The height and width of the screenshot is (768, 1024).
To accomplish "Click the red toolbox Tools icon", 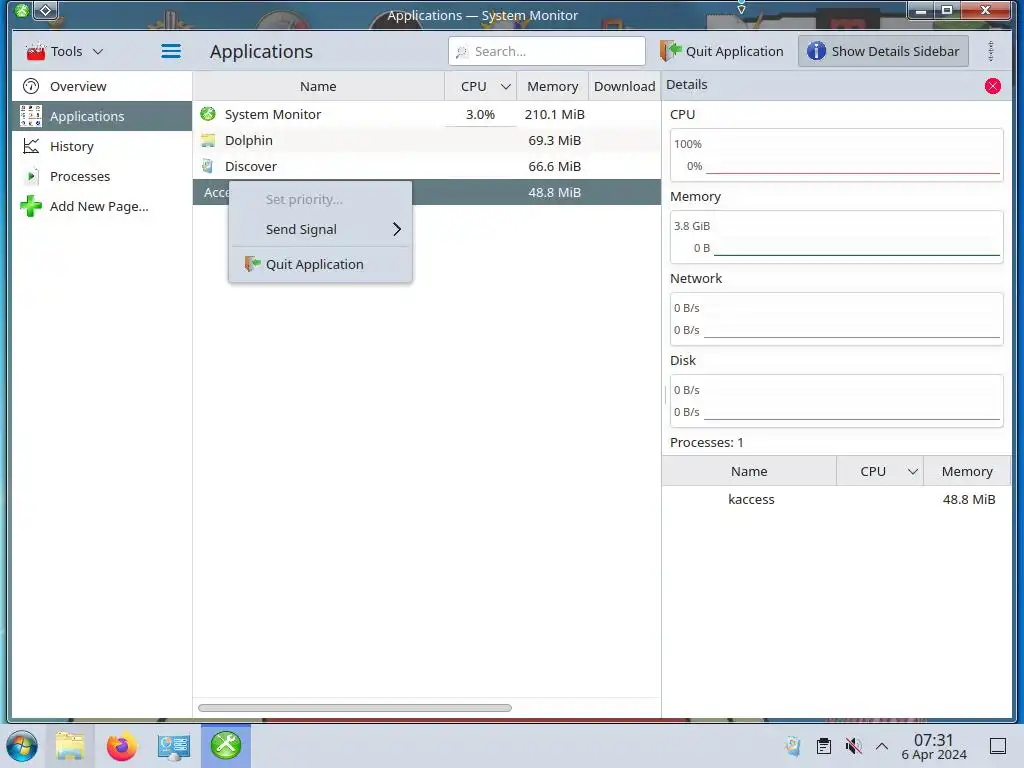I will click(x=35, y=51).
